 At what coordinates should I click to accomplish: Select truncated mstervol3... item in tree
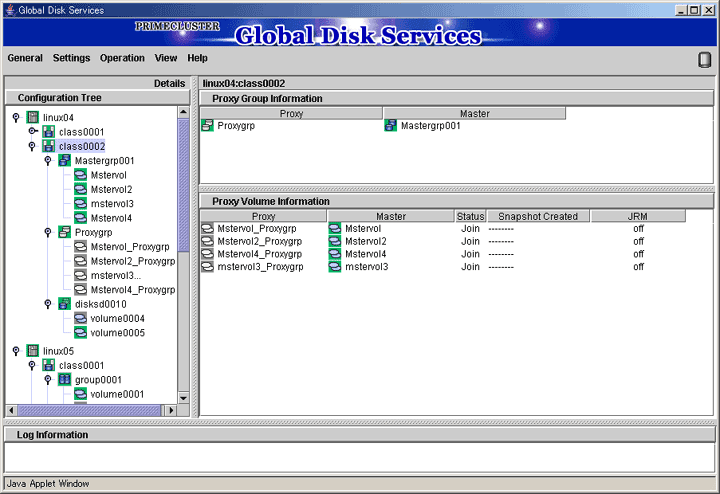point(116,275)
